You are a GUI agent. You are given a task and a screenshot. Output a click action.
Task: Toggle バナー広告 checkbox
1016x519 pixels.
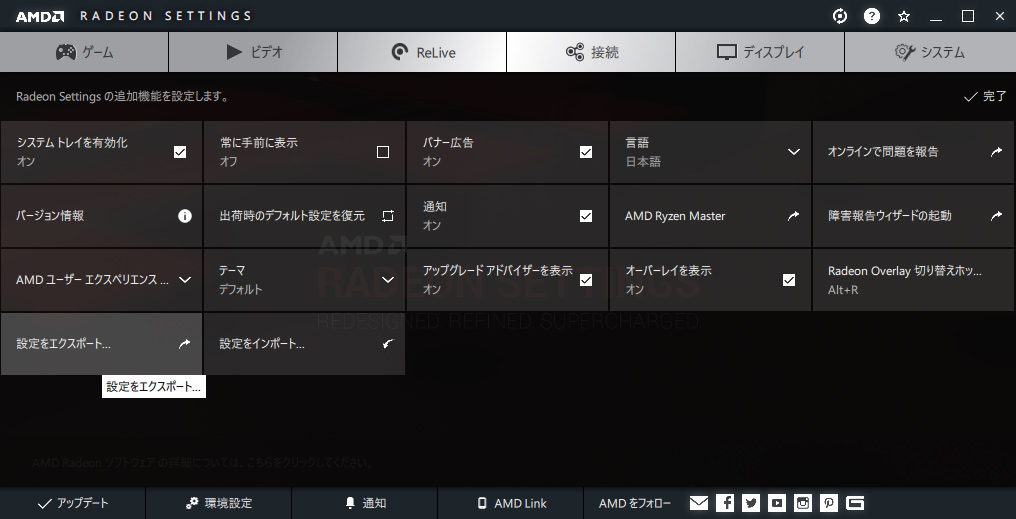pyautogui.click(x=586, y=152)
